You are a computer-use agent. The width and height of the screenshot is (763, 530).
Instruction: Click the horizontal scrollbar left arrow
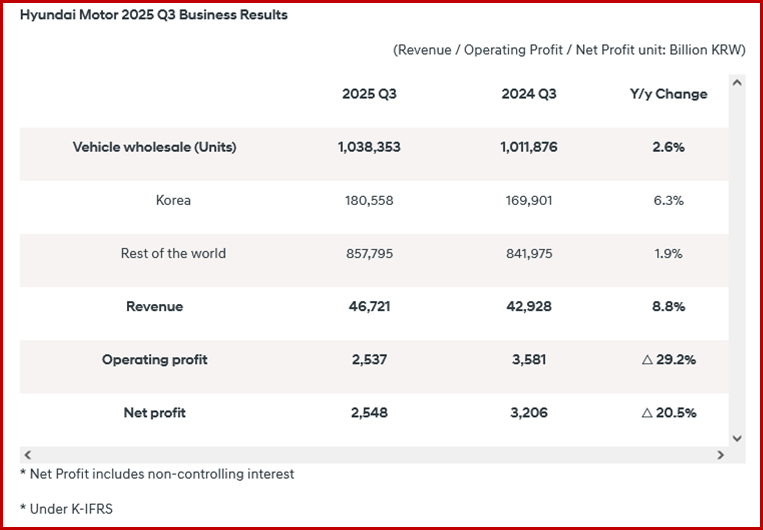click(26, 455)
